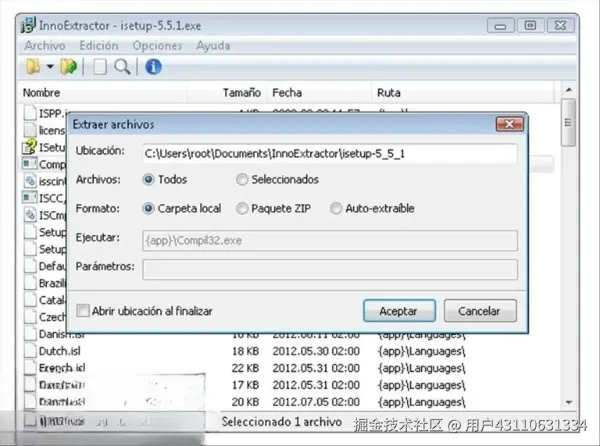Viewport: 600px width, 446px height.
Task: Sort by the Fecha column header
Action: tap(319, 93)
